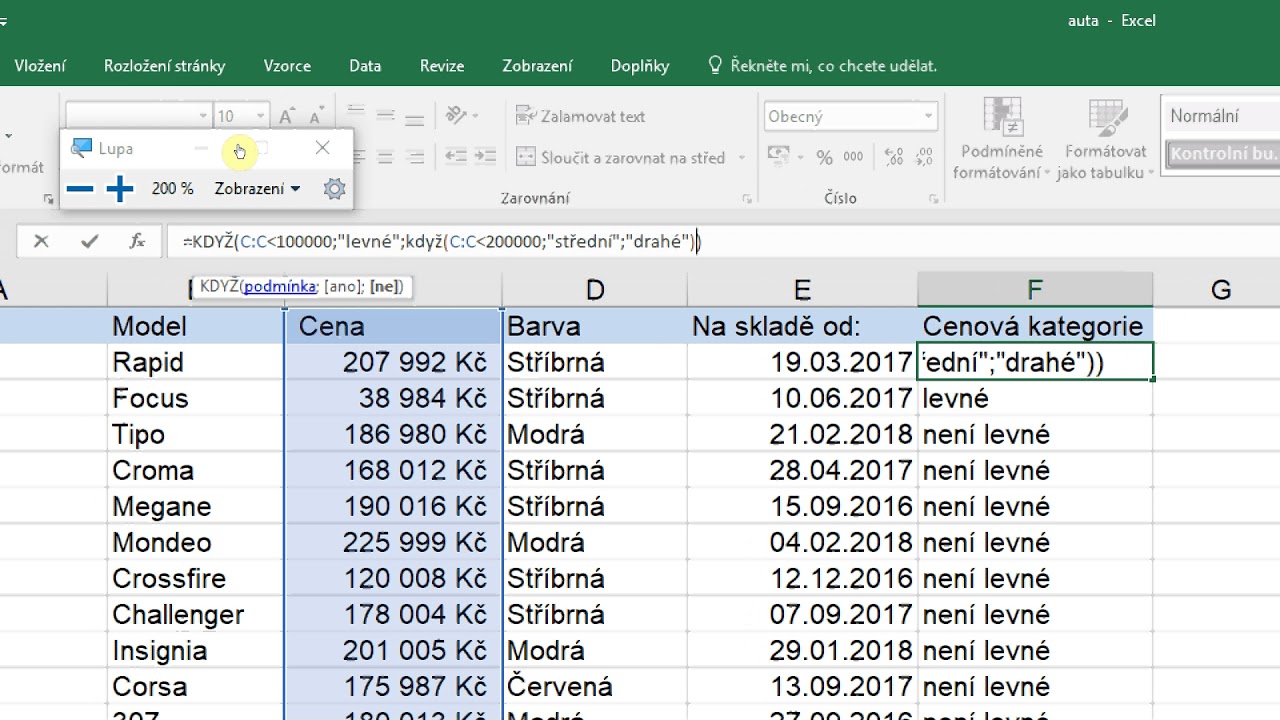Screen dimensions: 1280x720
Task: Select column E header
Action: [802, 290]
